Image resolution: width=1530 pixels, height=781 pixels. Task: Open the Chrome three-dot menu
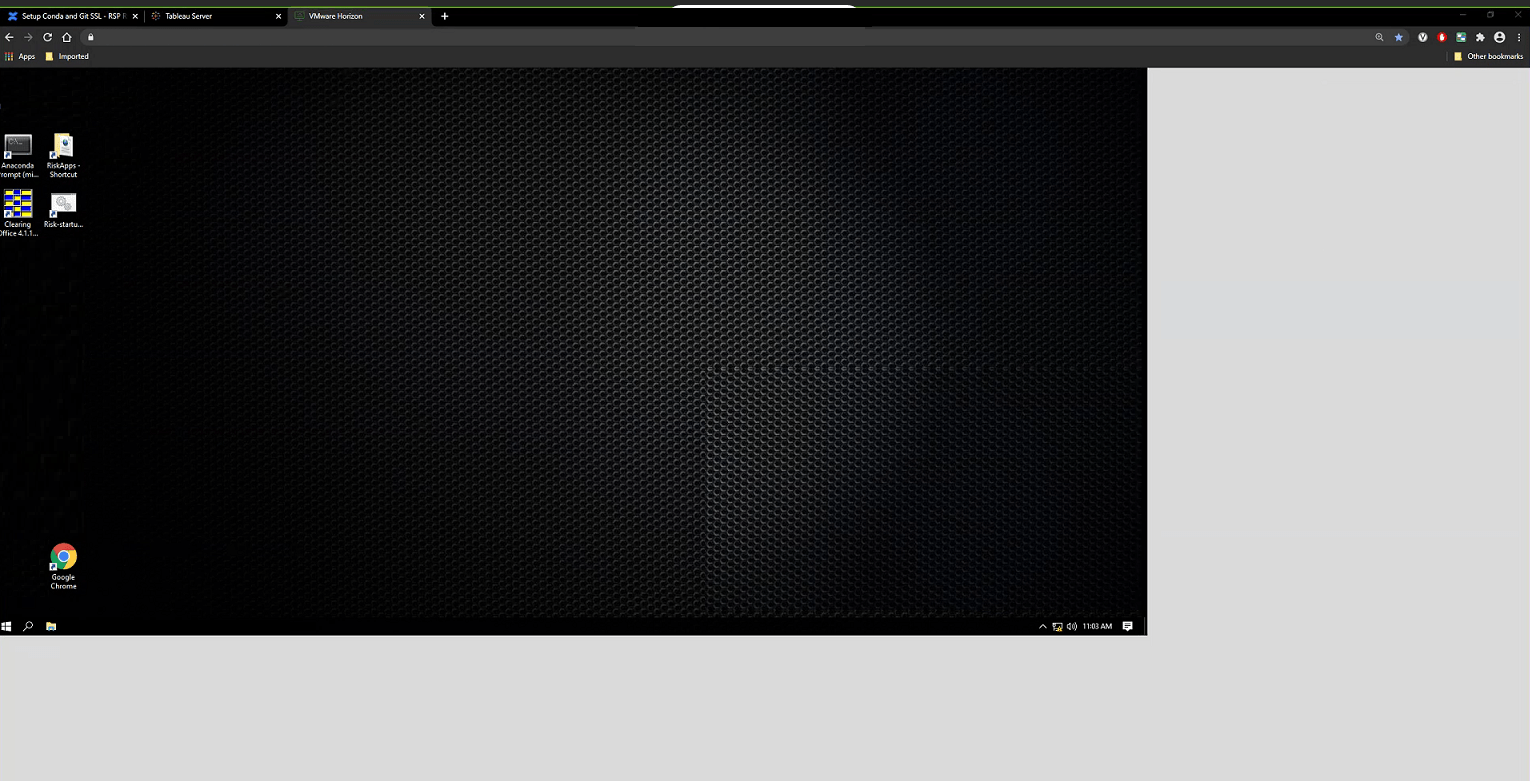tap(1519, 37)
